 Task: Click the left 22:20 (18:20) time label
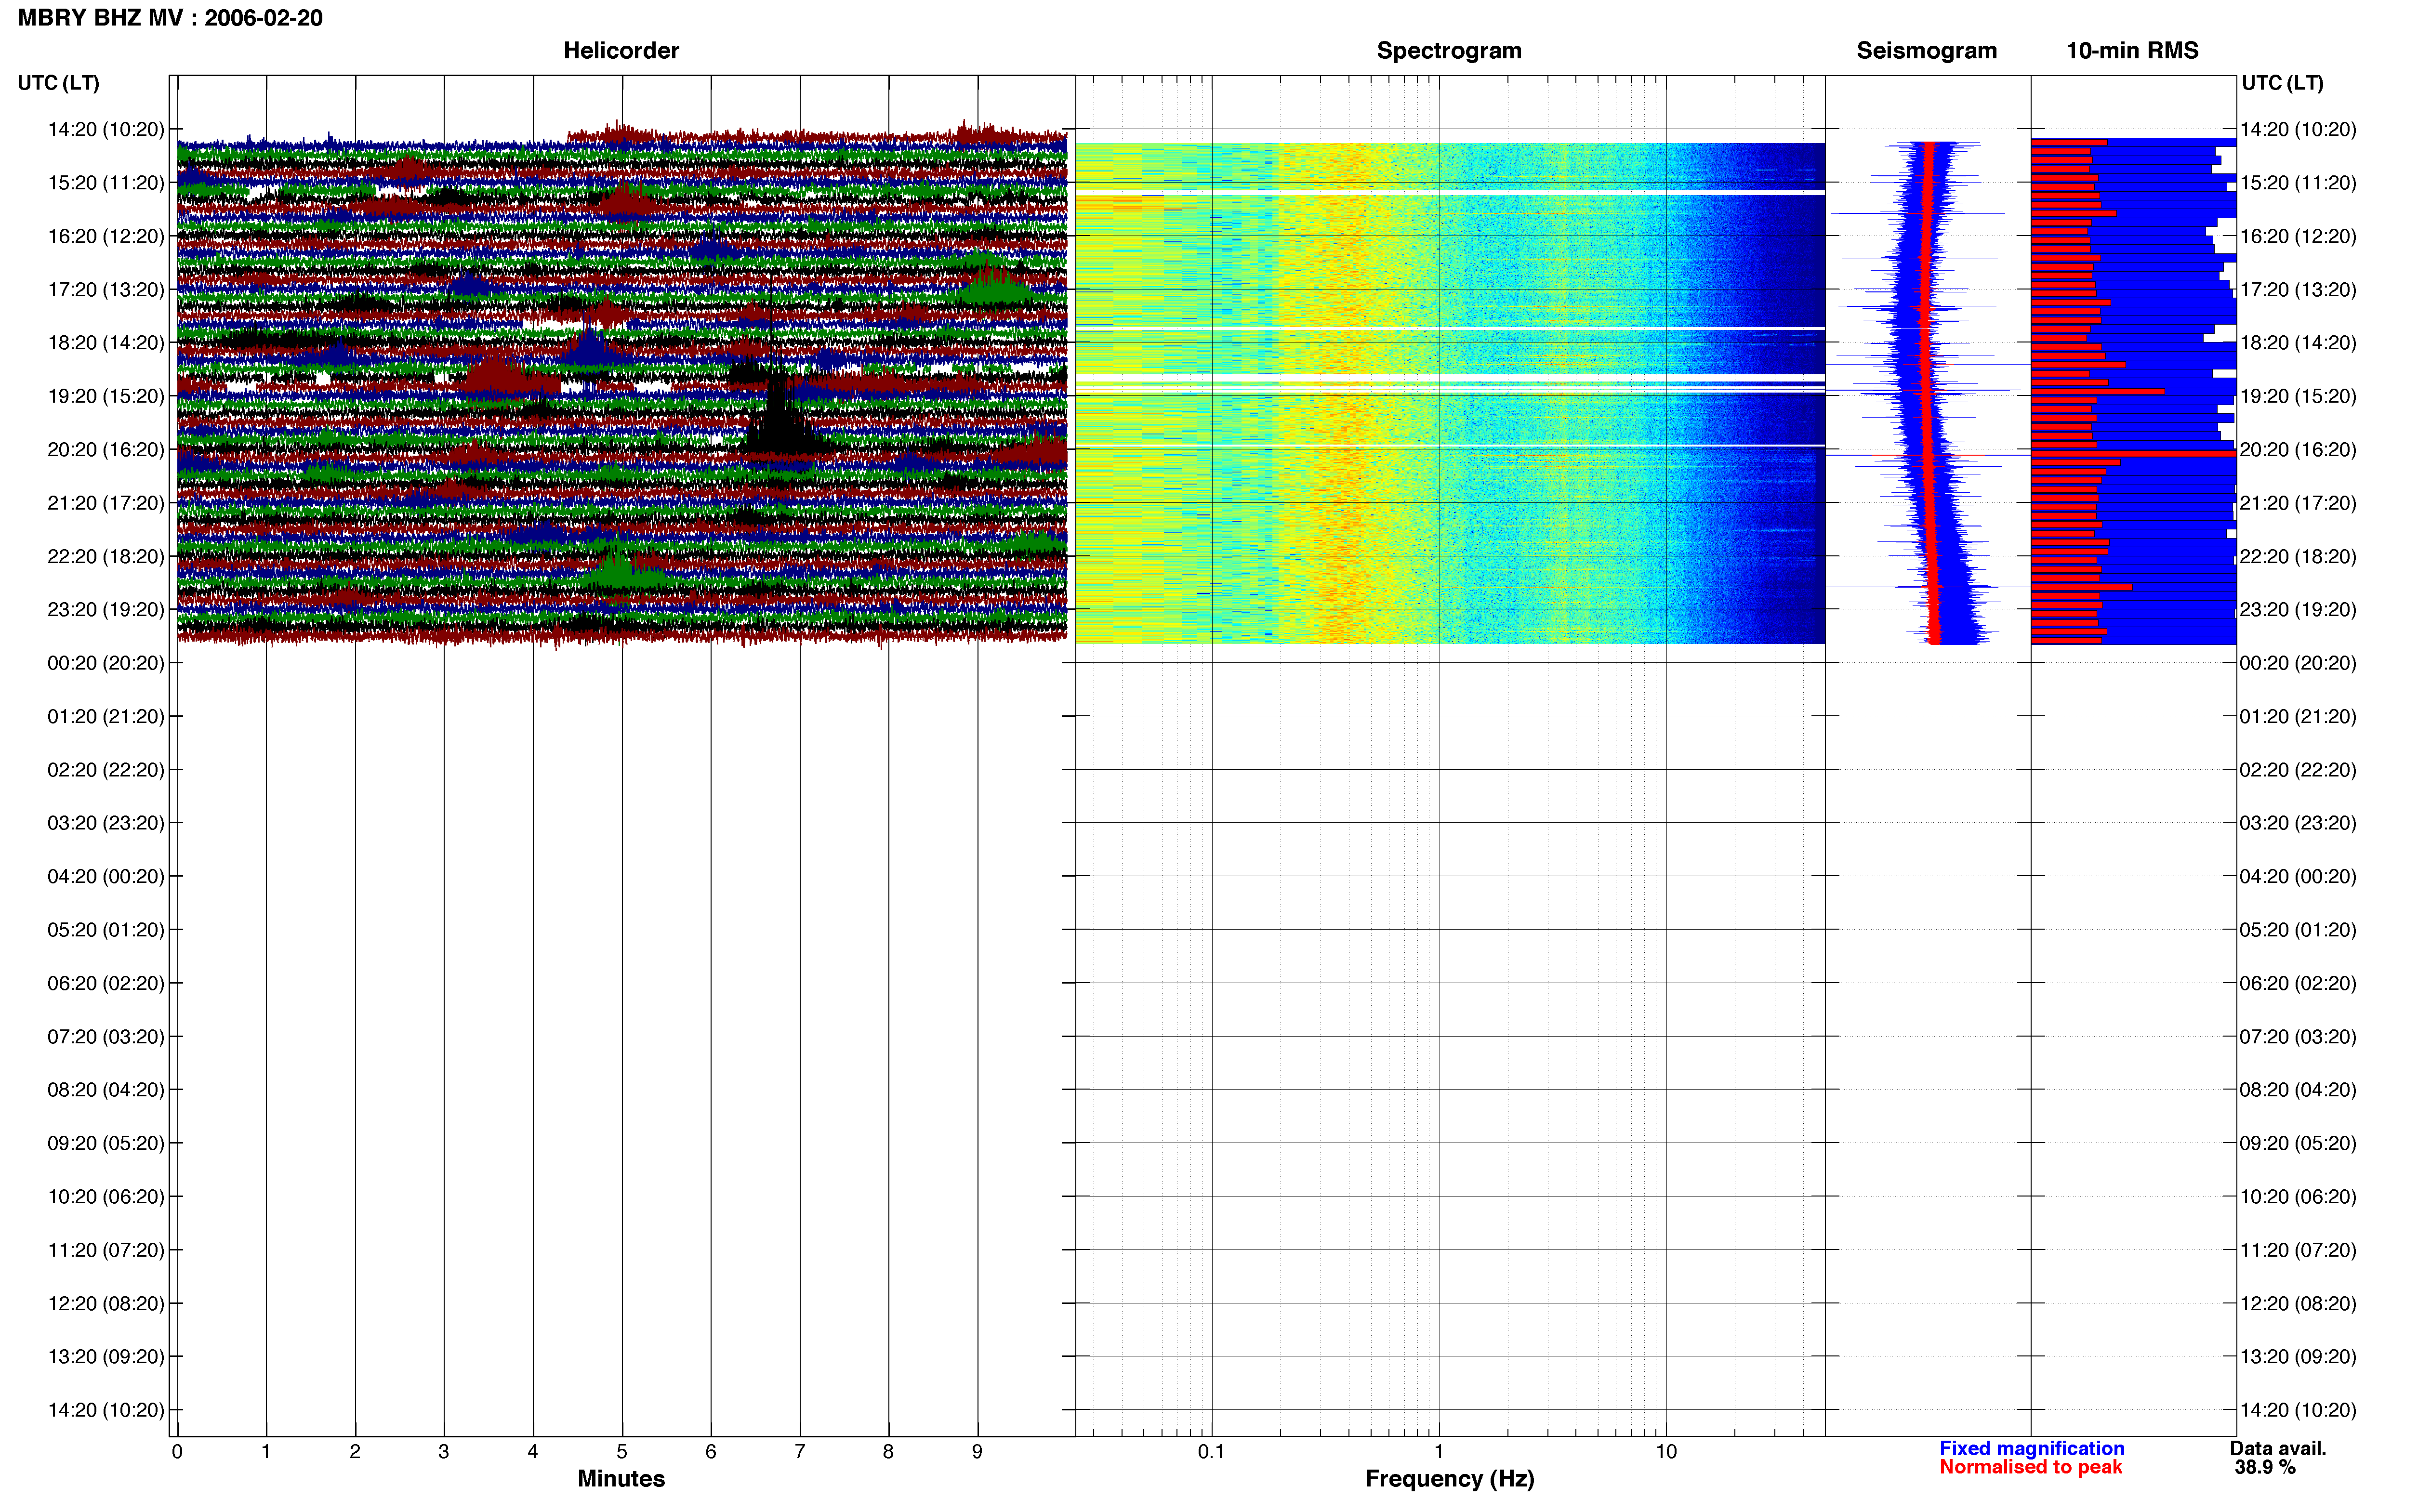(x=106, y=556)
